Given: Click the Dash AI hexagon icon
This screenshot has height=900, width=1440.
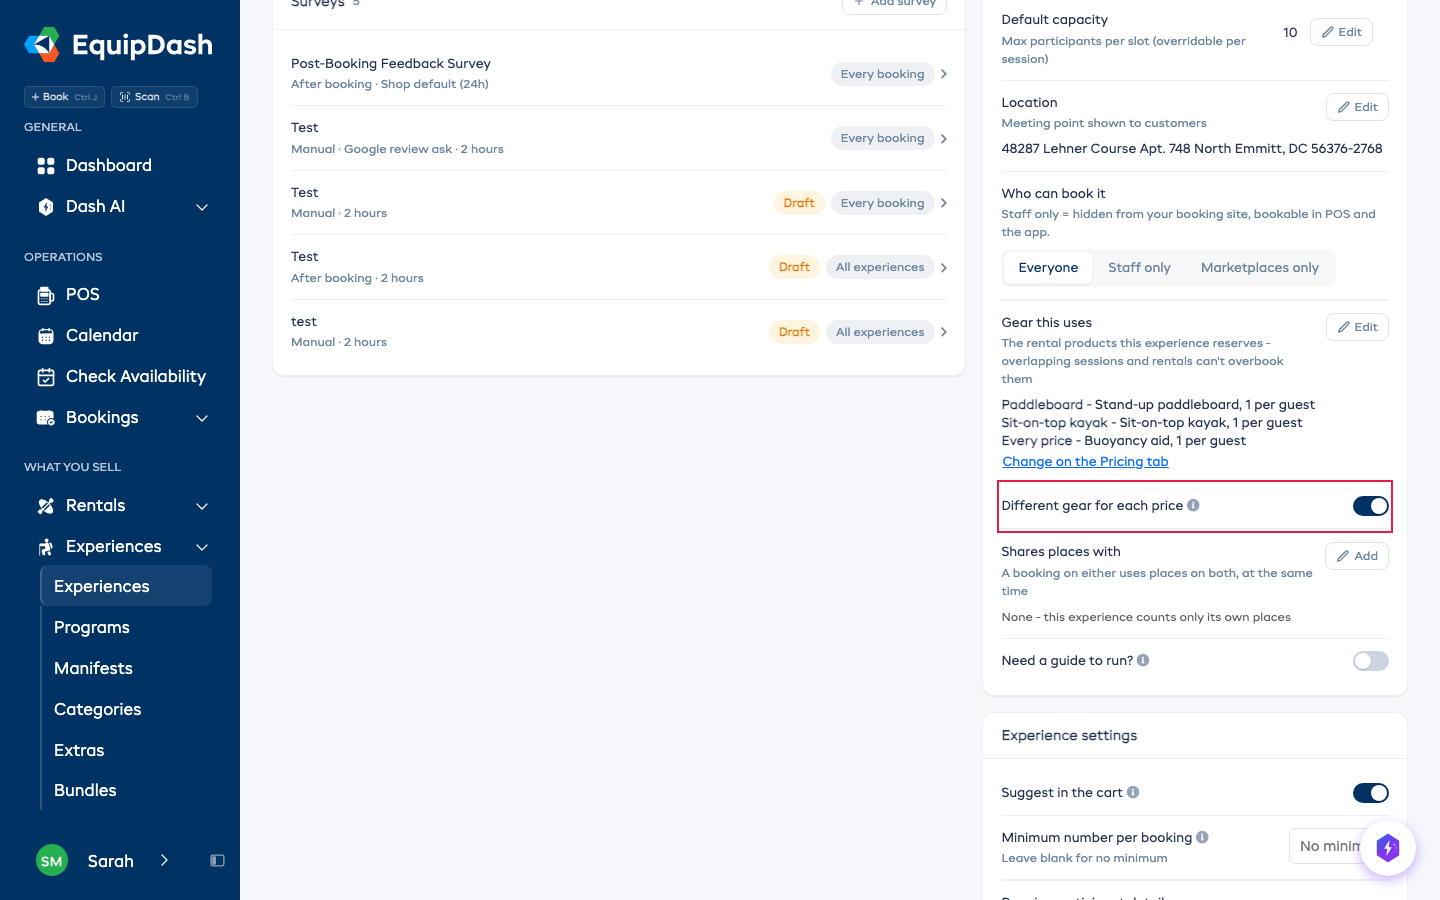Looking at the screenshot, I should 46,207.
